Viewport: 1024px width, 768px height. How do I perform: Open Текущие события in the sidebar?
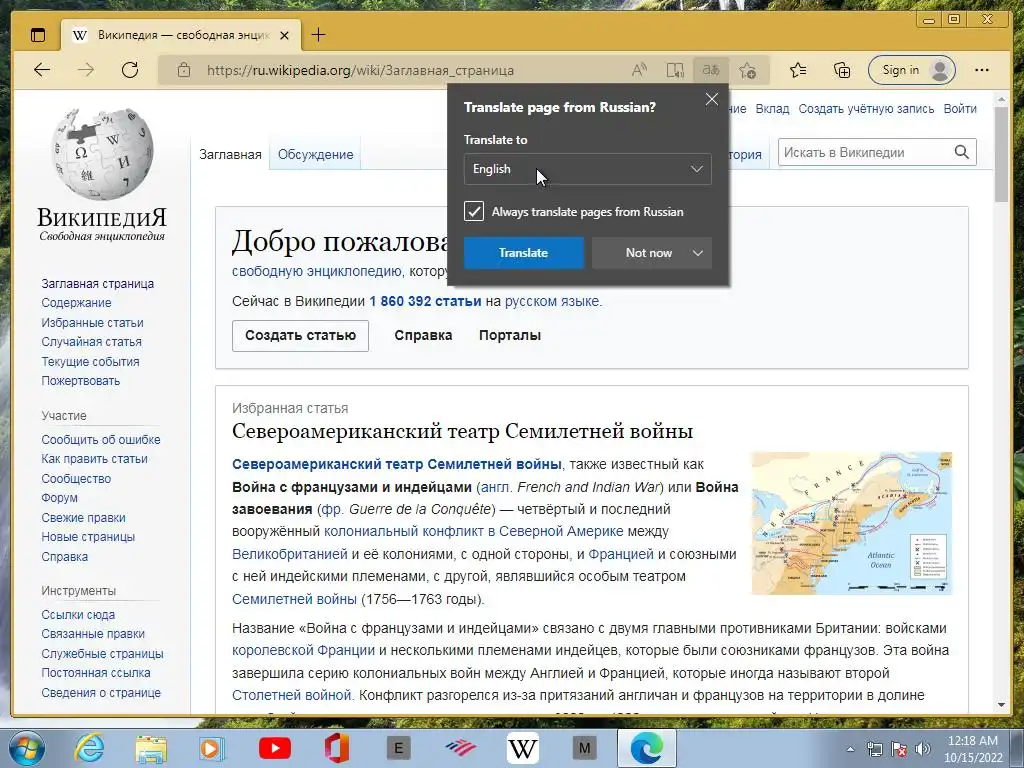coord(90,361)
